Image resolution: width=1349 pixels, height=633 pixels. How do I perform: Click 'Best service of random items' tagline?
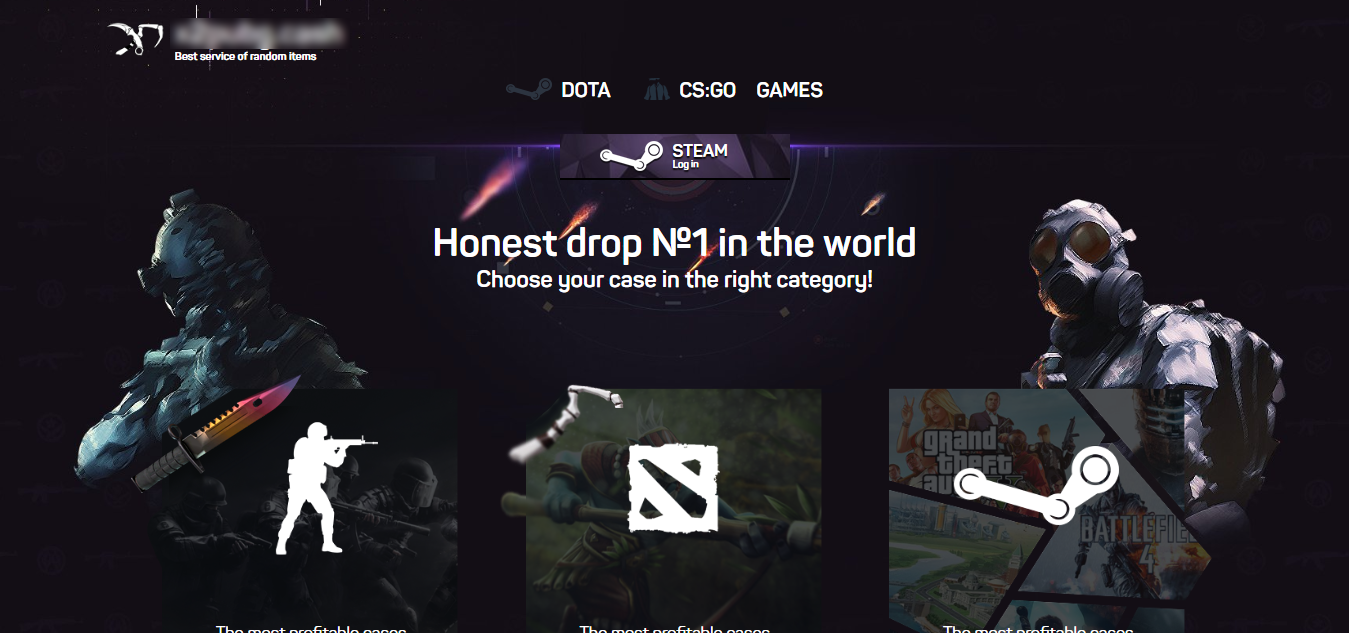[x=246, y=57]
